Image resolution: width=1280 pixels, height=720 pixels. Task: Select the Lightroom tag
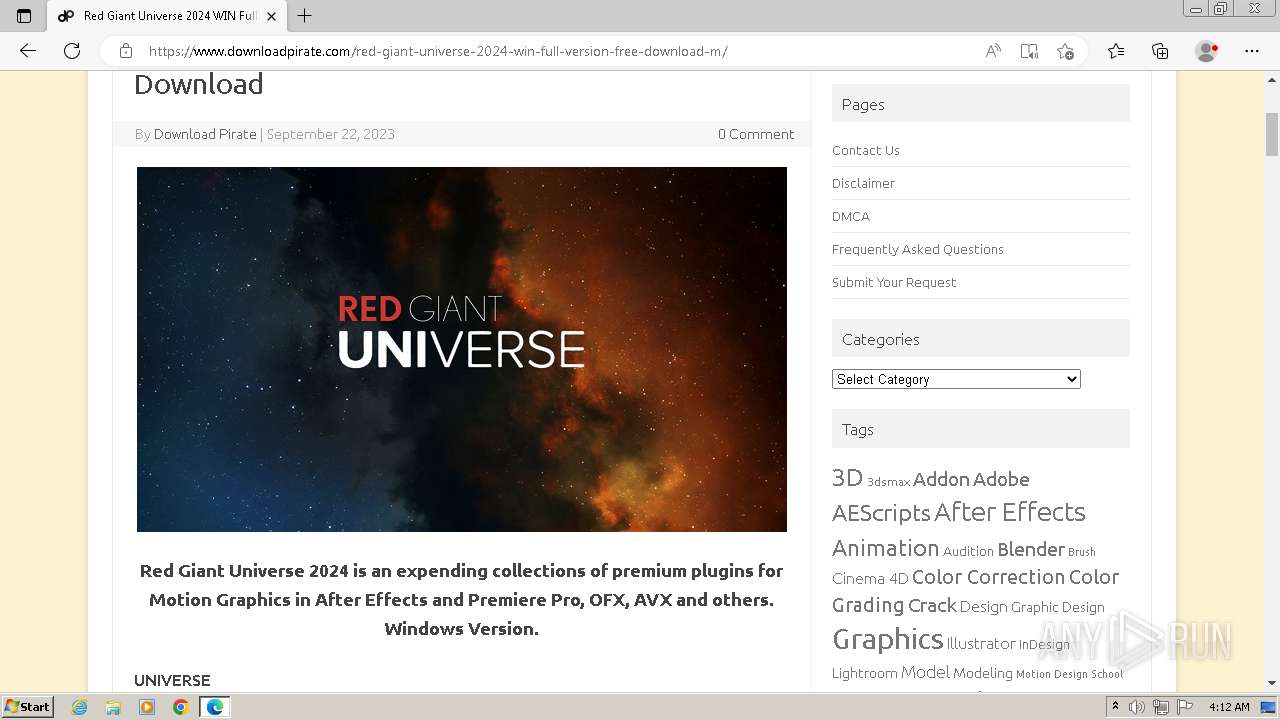point(864,673)
